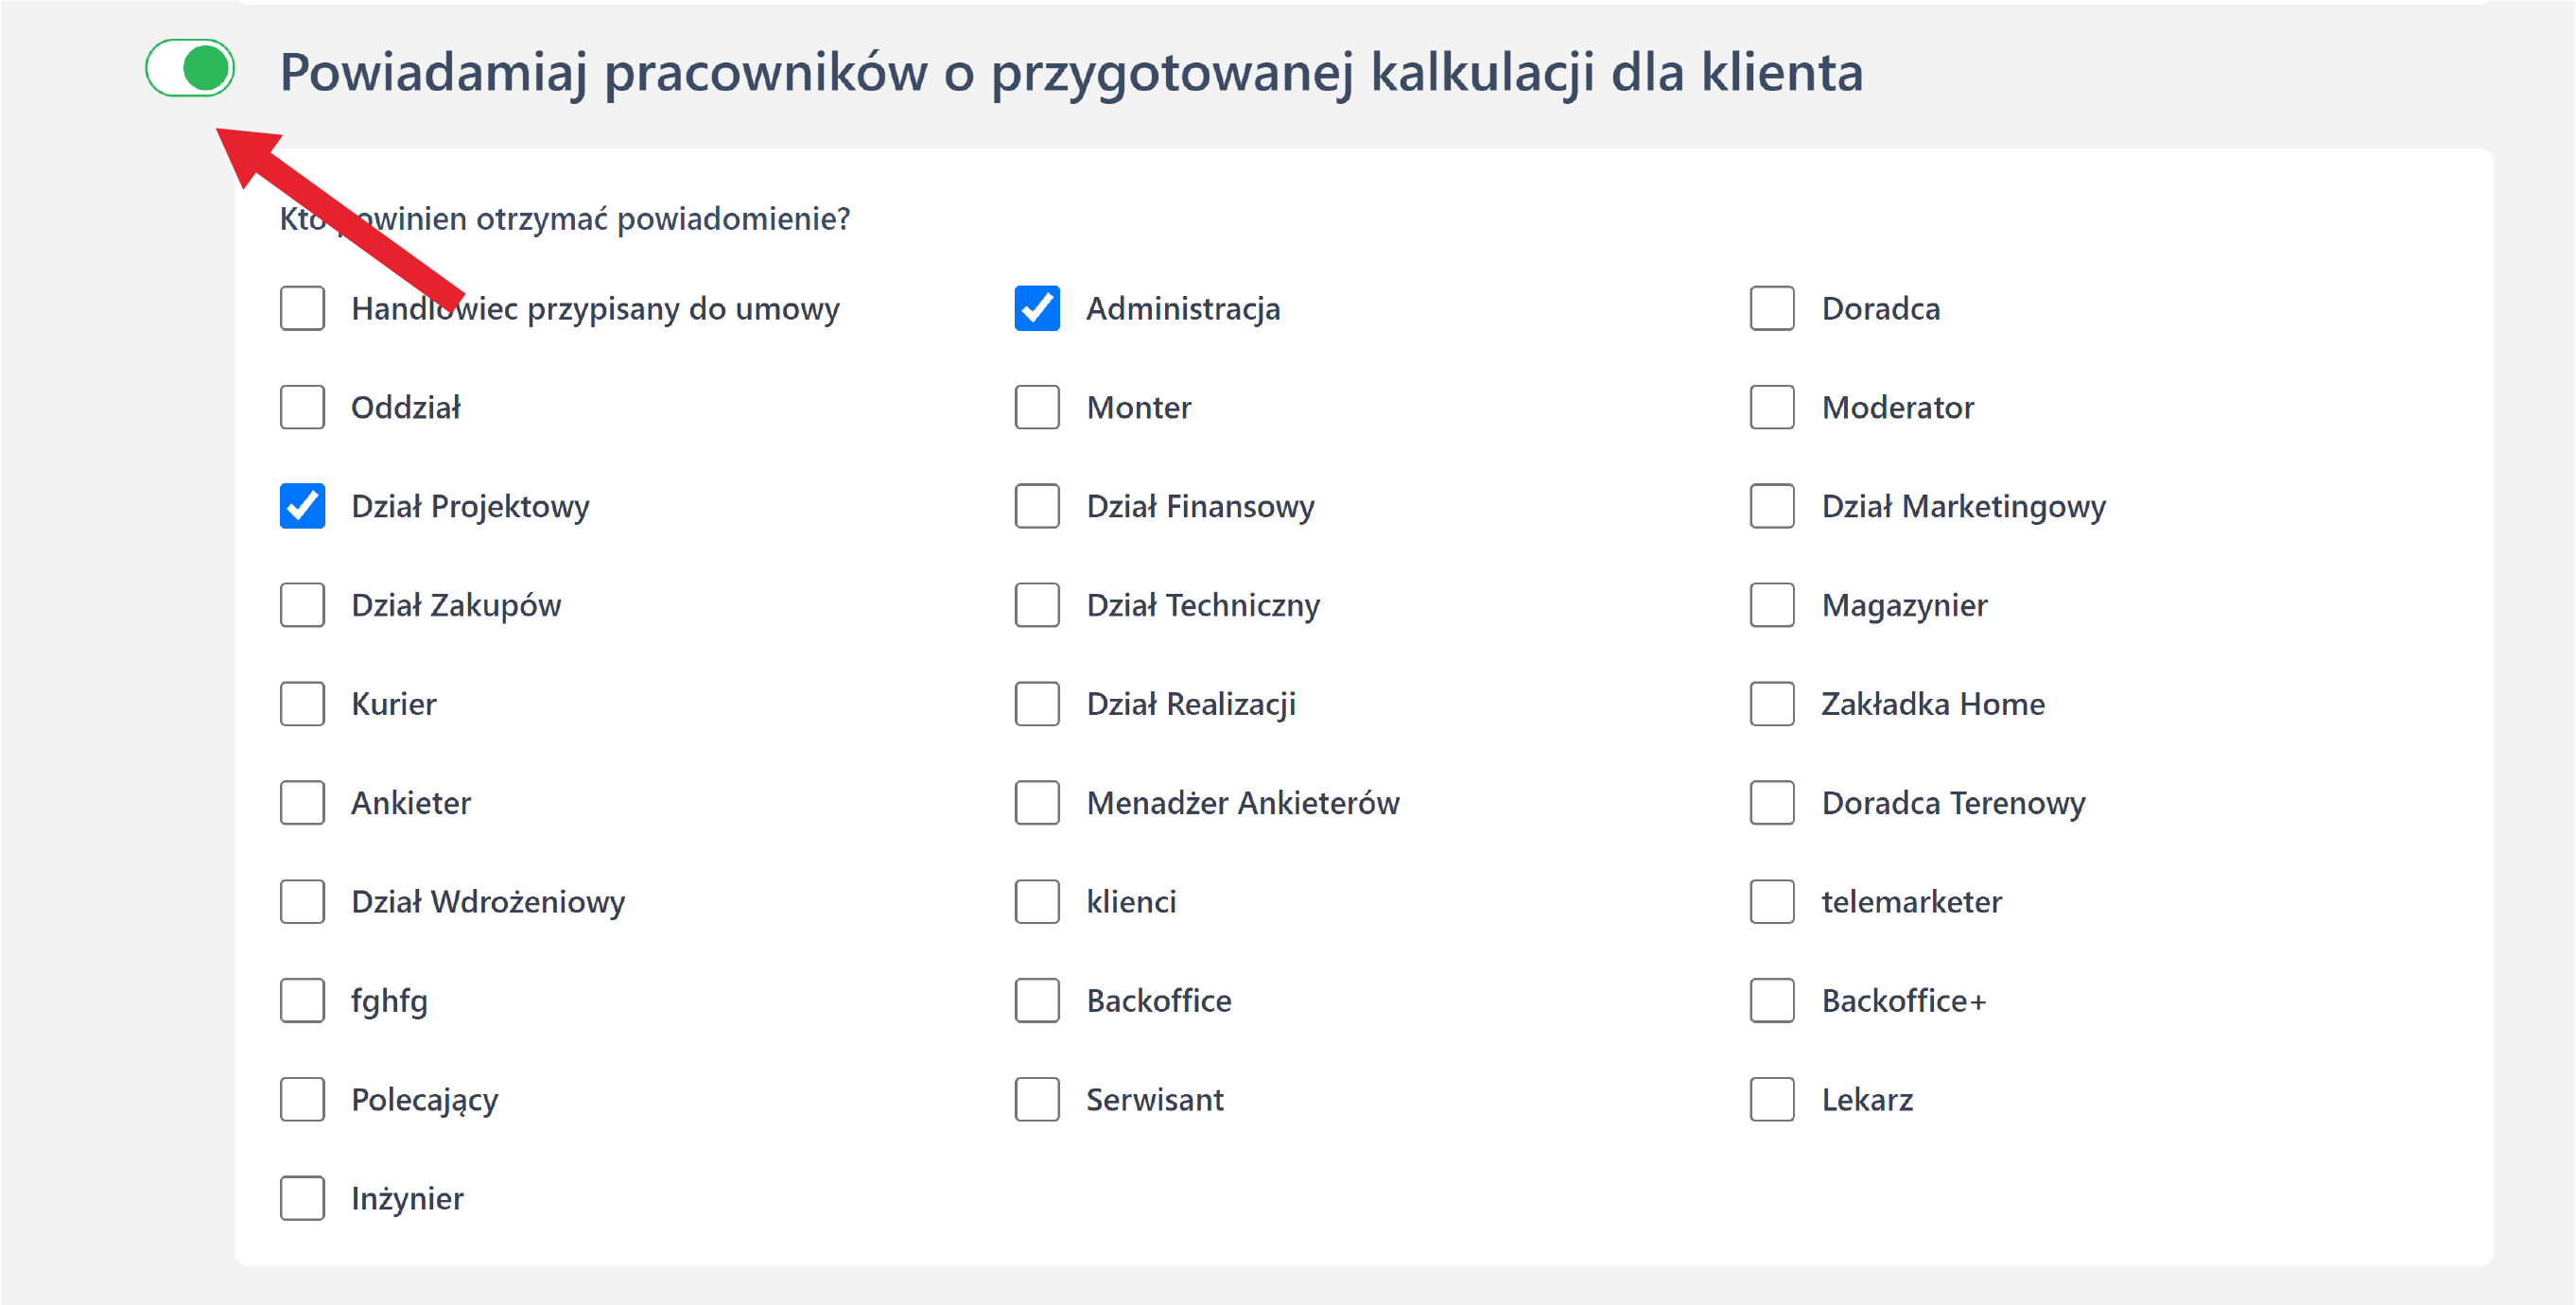2576x1305 pixels.
Task: Tick the Serwisant checkbox
Action: (x=1037, y=1100)
